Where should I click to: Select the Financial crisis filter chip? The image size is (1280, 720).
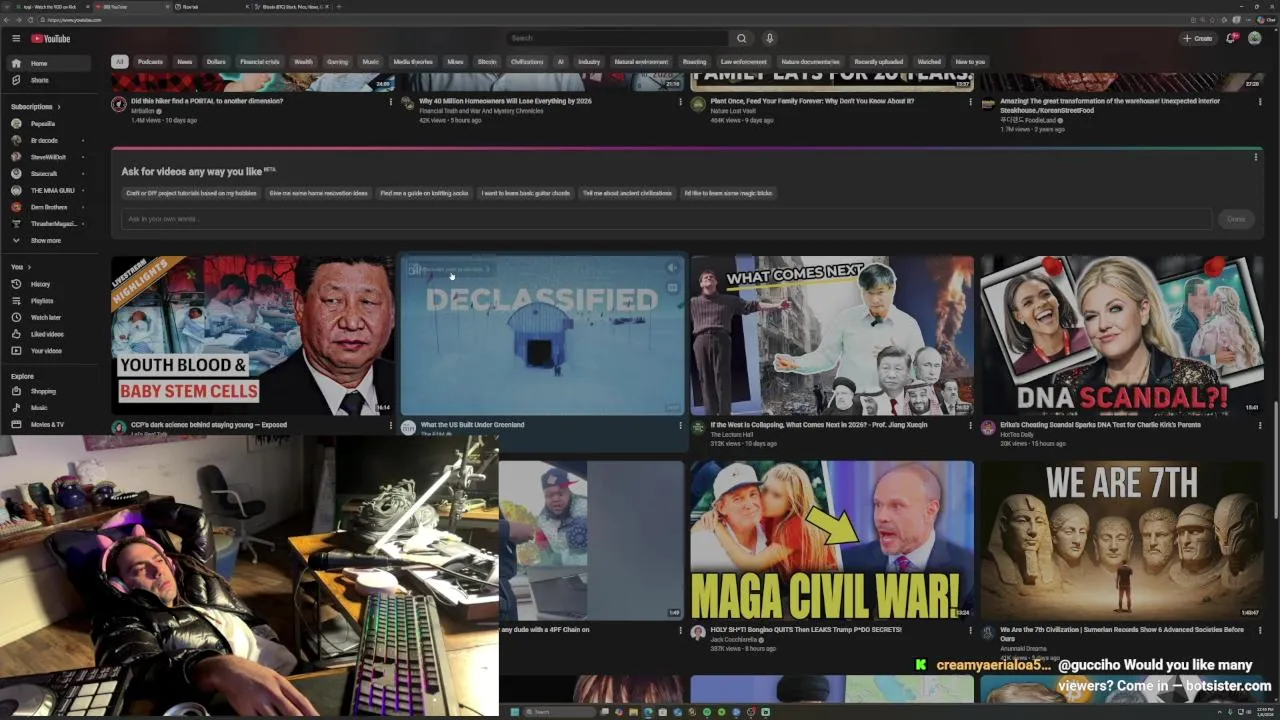click(260, 62)
